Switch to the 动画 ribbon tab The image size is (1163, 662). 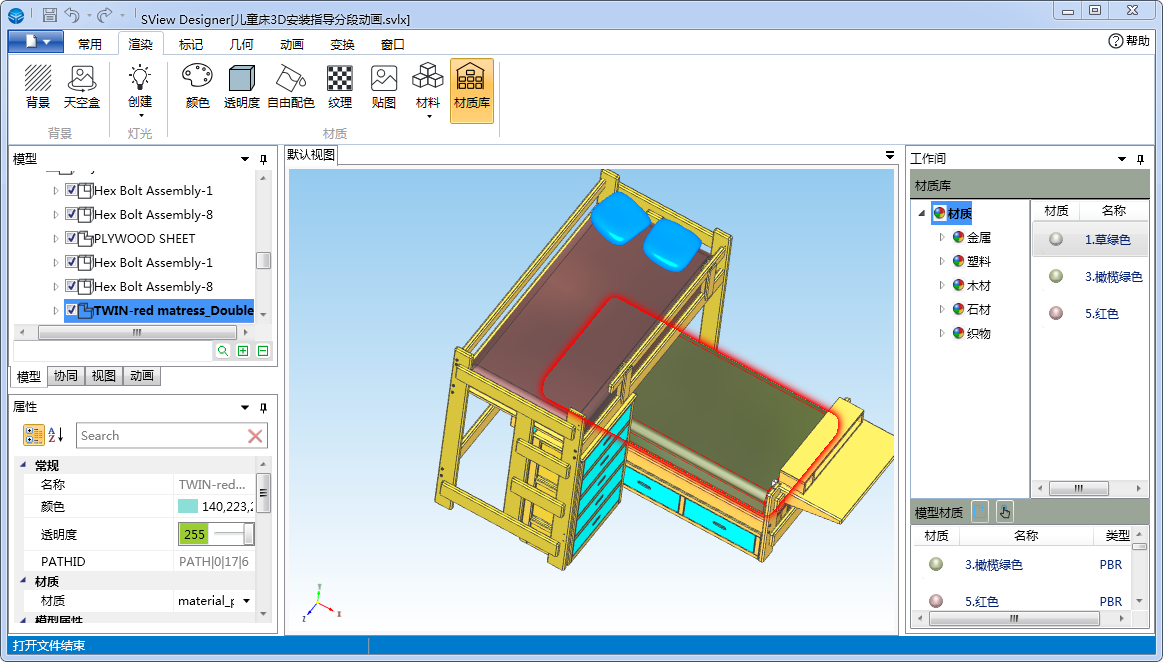pyautogui.click(x=291, y=44)
